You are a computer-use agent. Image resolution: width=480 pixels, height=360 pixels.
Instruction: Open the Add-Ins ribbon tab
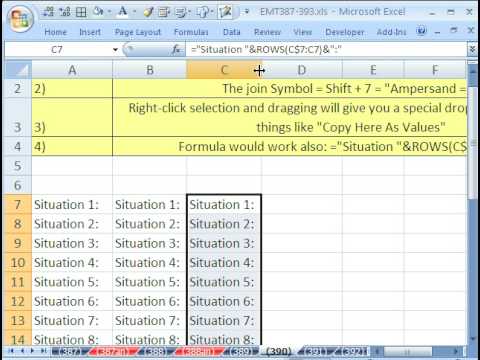[x=391, y=32]
